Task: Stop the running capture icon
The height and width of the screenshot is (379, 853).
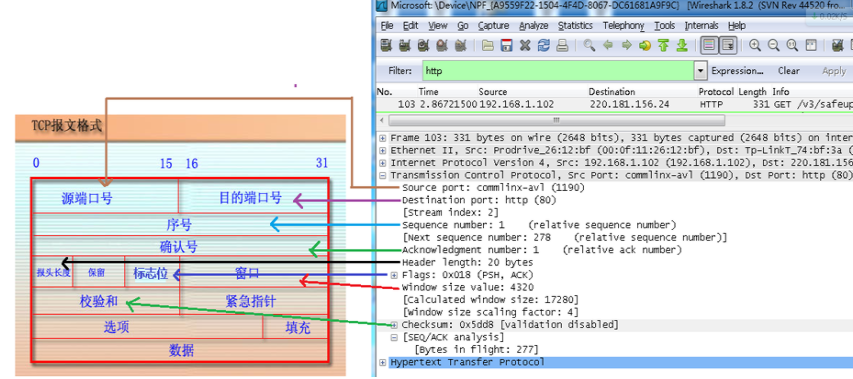Action: coord(442,46)
